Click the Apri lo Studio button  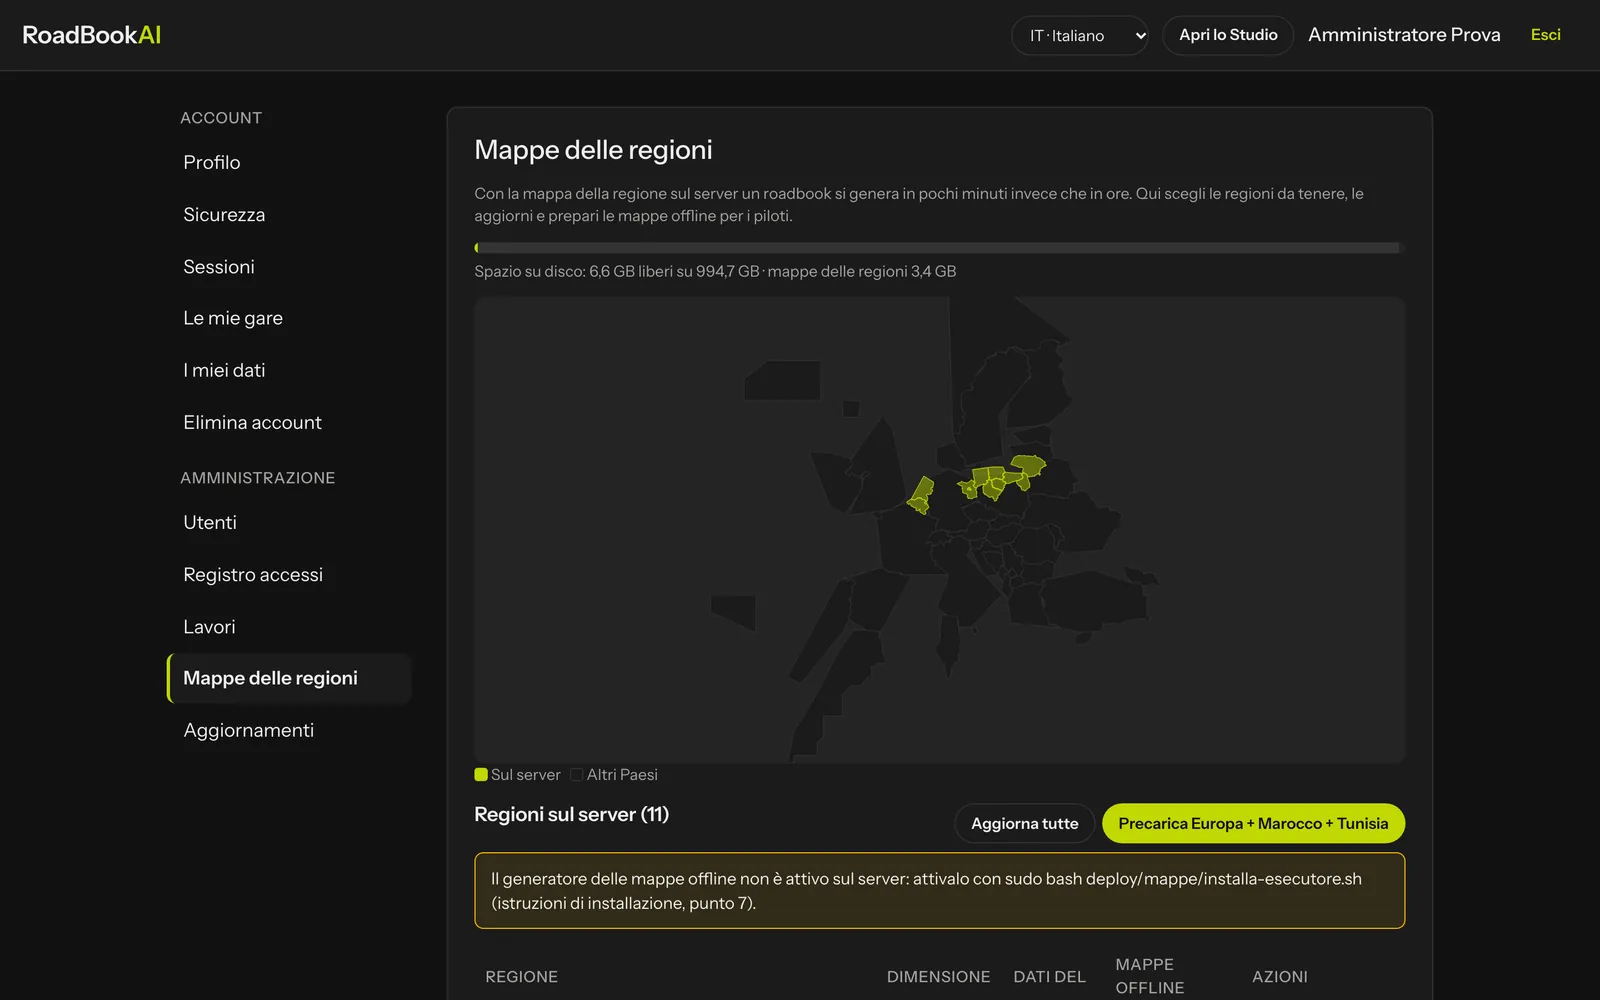[x=1228, y=35]
